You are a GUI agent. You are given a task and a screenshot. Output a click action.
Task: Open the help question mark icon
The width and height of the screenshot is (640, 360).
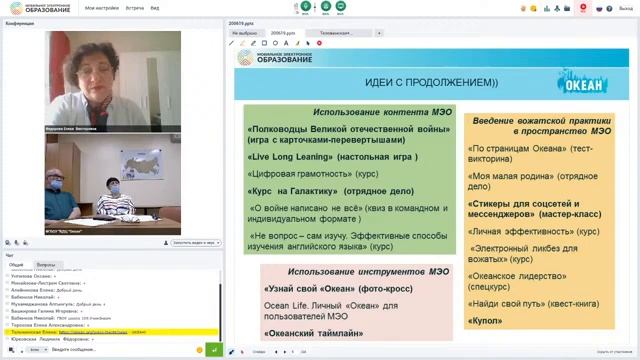coord(609,9)
